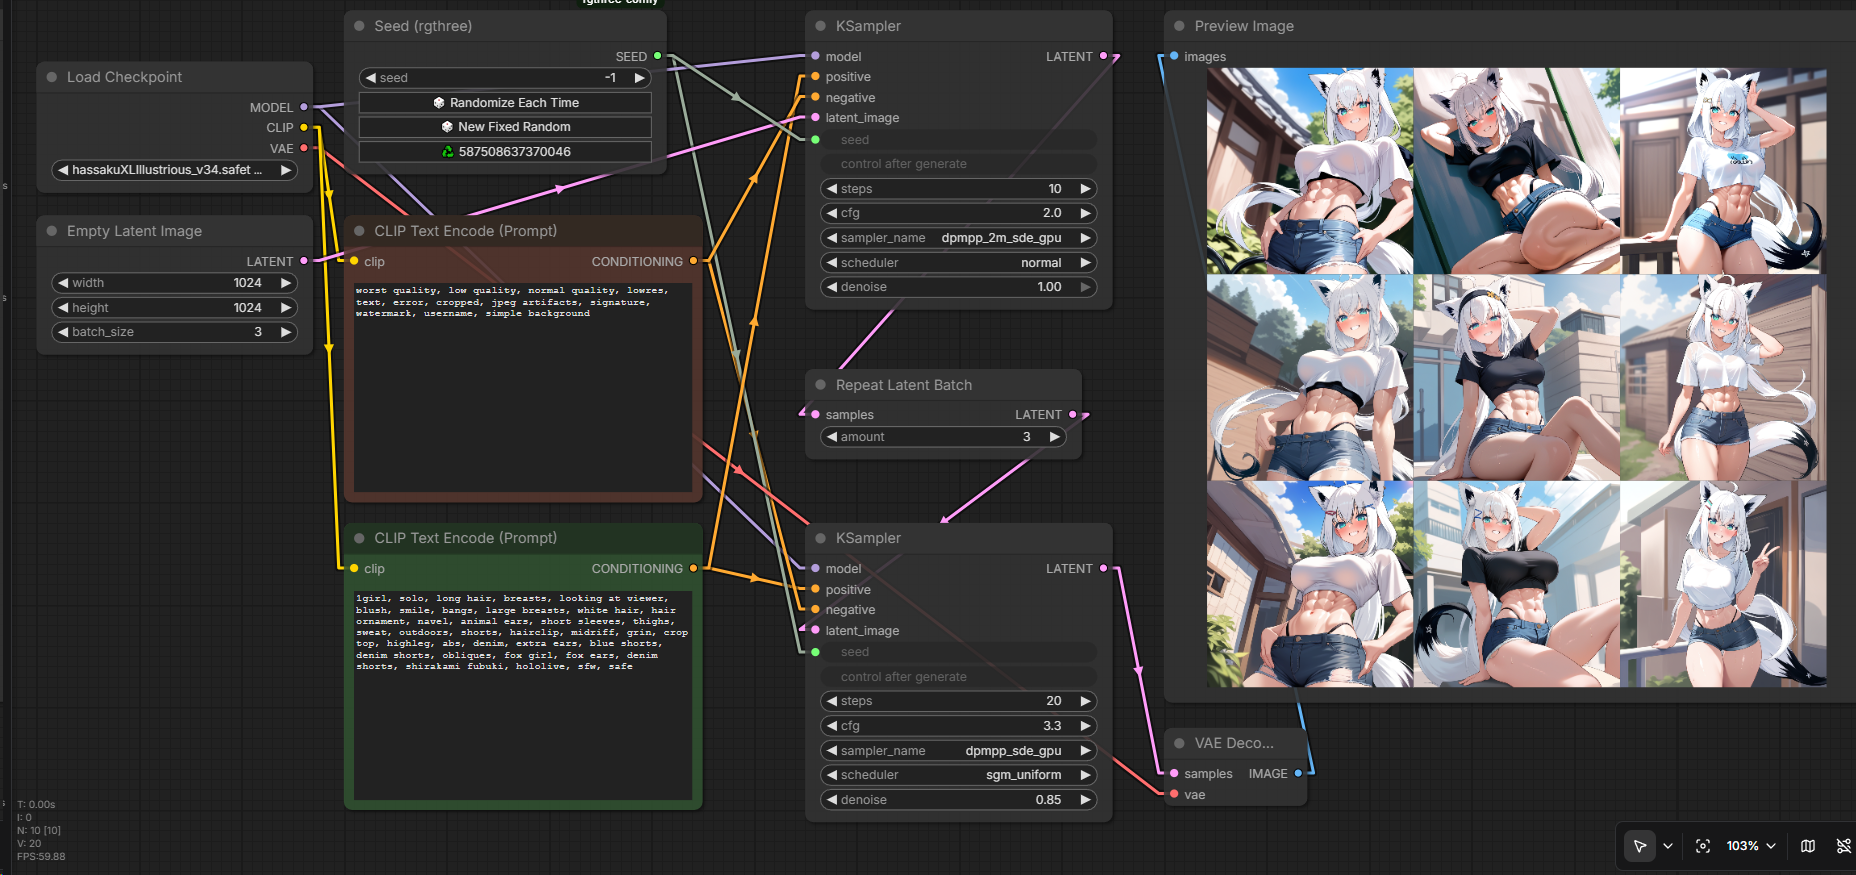
Task: Open the hassakuXLIllustrious_v34 checkpoint selector
Action: pos(175,170)
